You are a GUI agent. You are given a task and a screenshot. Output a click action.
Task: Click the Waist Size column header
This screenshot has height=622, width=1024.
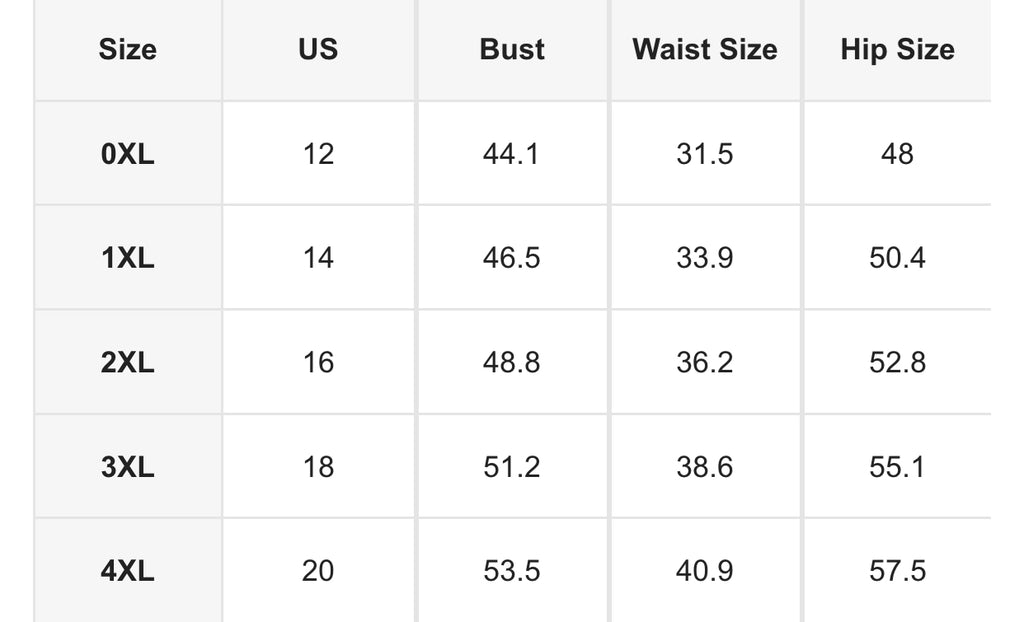pyautogui.click(x=705, y=50)
